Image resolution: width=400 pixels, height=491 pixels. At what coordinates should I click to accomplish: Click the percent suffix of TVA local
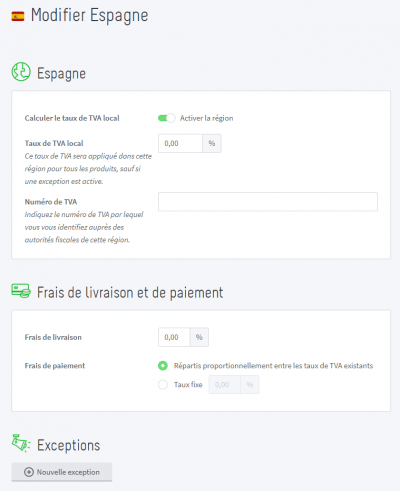(212, 143)
